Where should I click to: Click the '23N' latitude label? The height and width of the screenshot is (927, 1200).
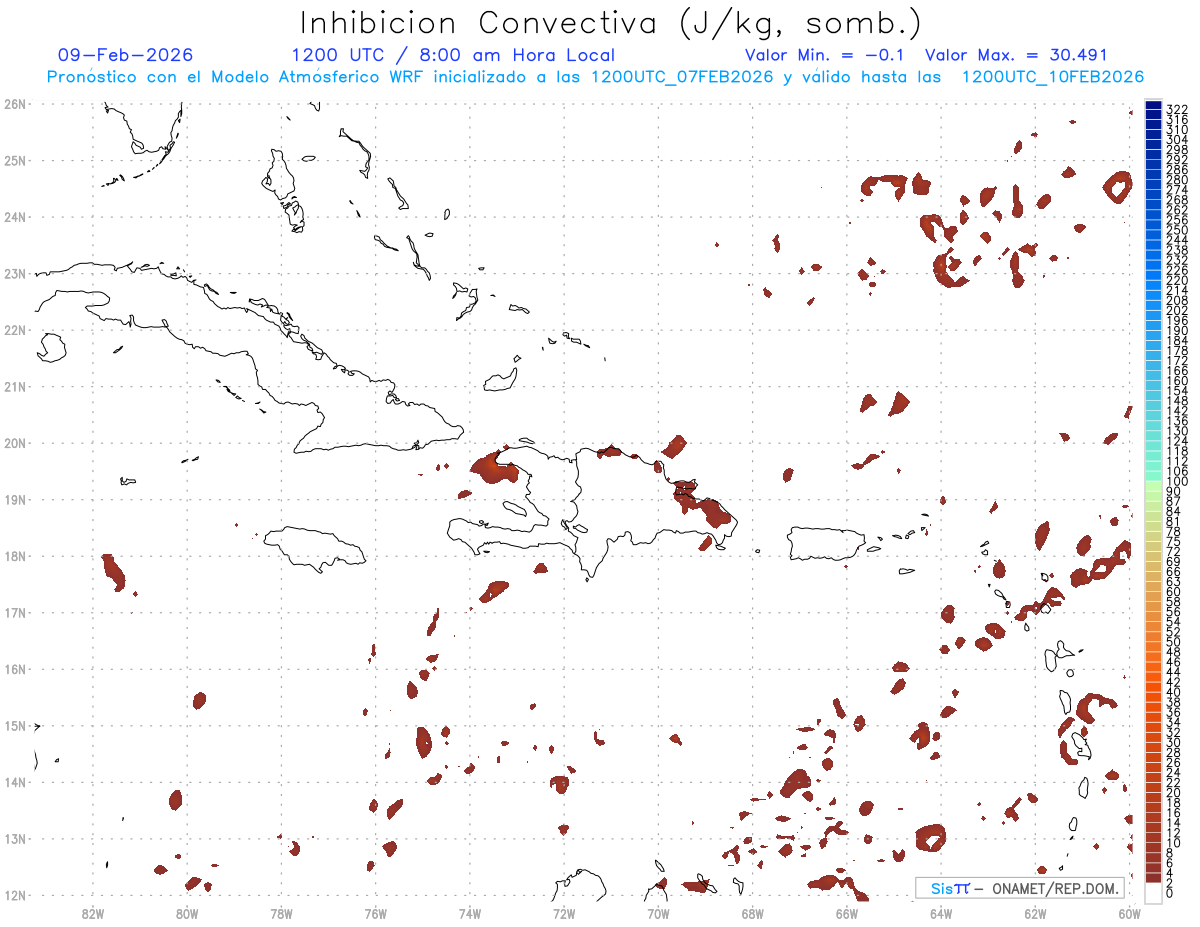15,273
